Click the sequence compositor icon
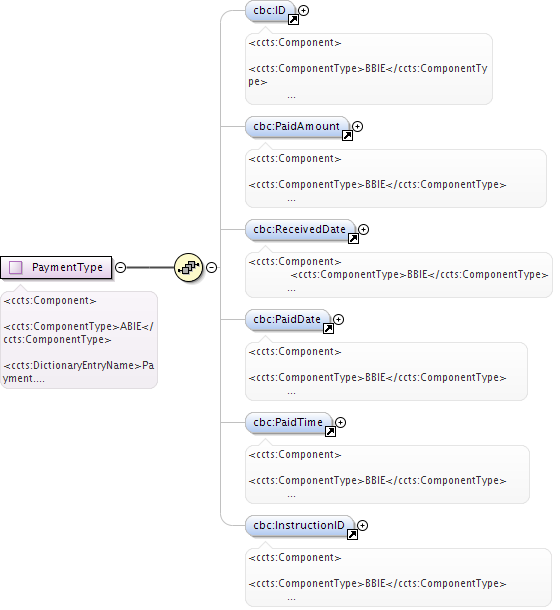The height and width of the screenshot is (610, 560). [189, 268]
